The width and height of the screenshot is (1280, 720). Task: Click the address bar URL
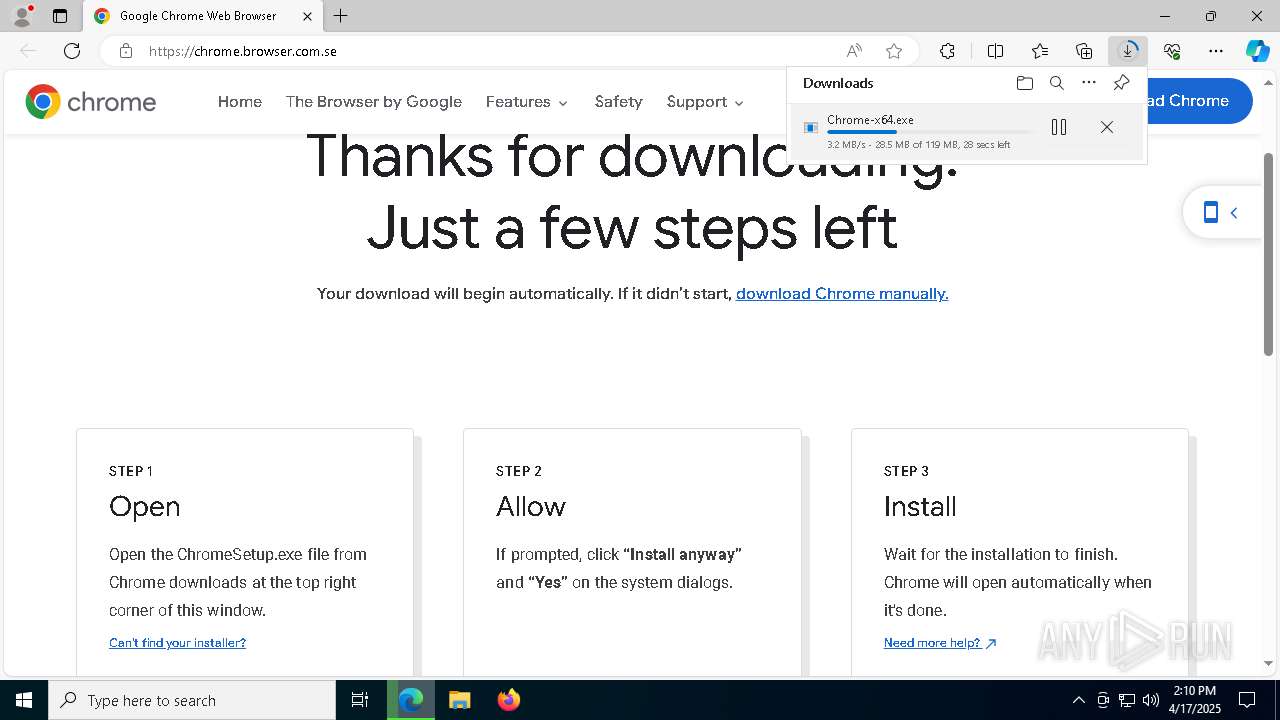(243, 51)
